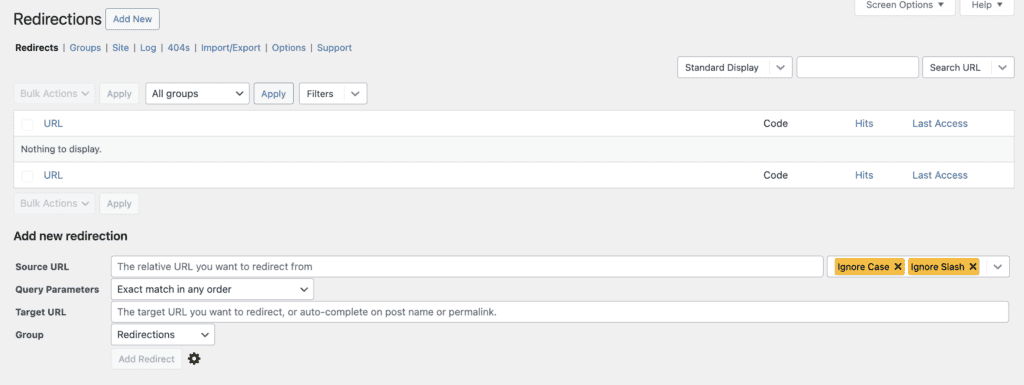
Task: Open the top Bulk Actions dropdown
Action: click(x=54, y=93)
